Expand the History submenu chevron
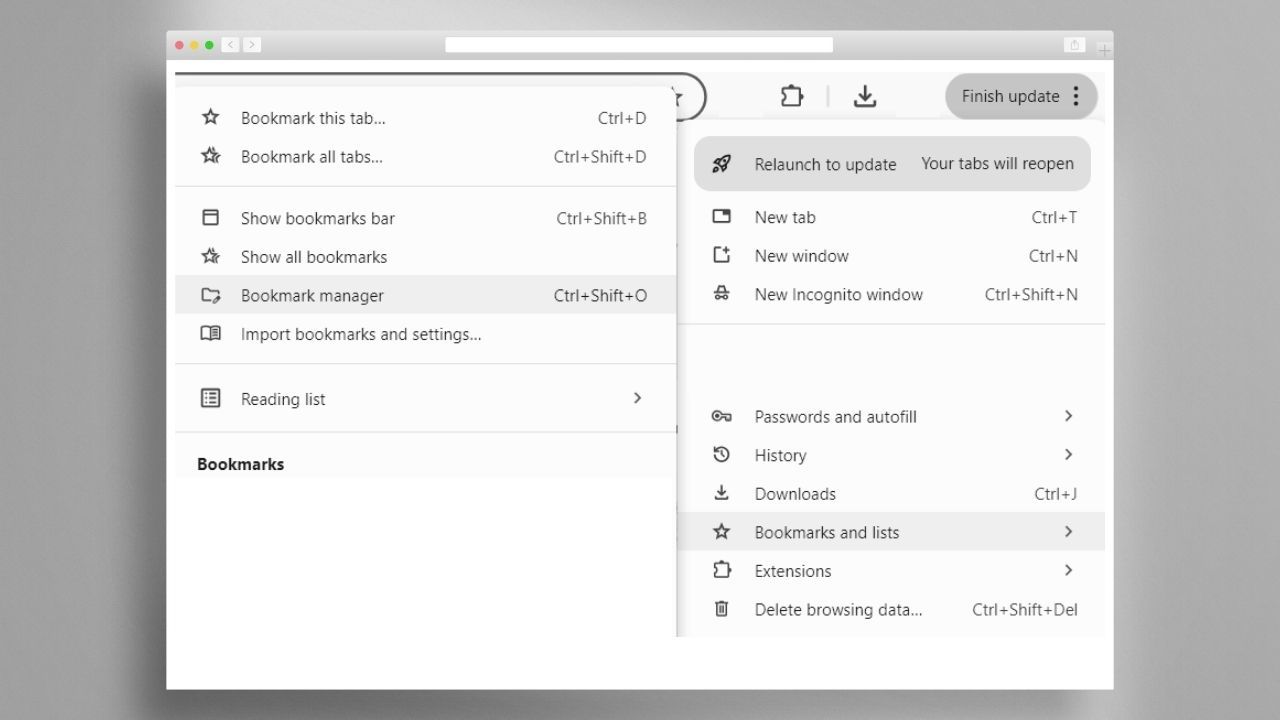This screenshot has height=720, width=1280. [1068, 455]
